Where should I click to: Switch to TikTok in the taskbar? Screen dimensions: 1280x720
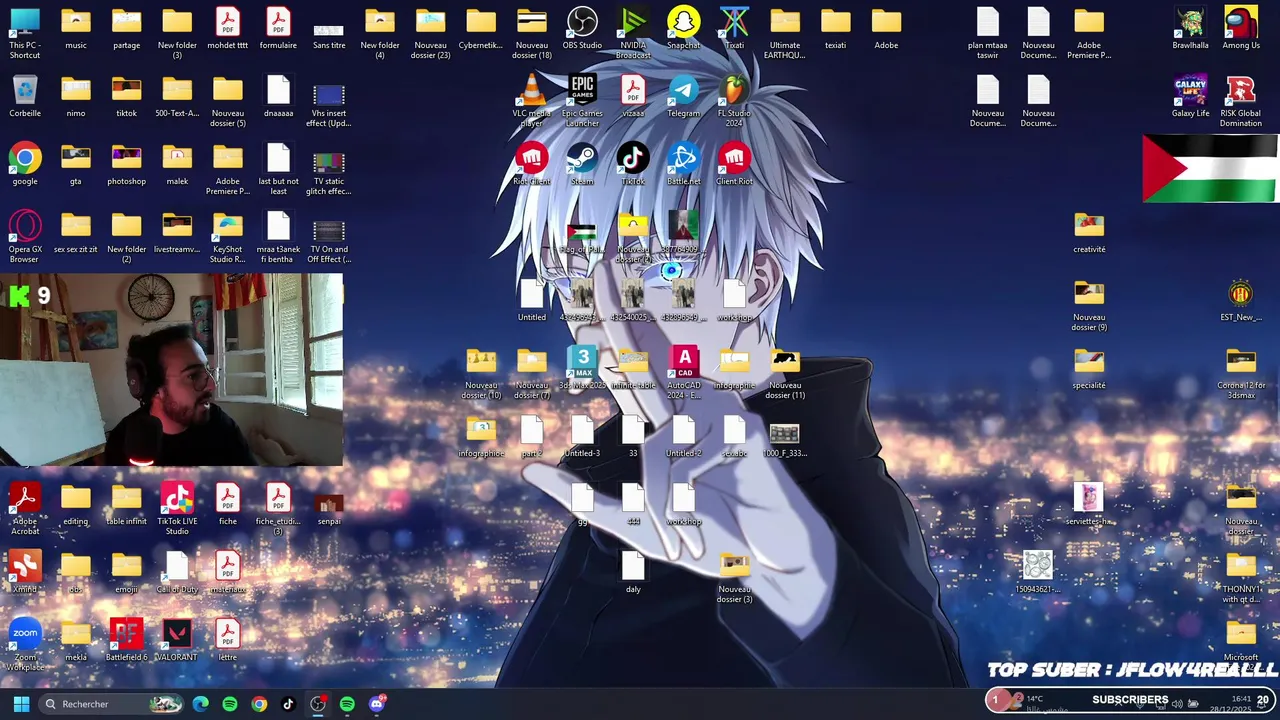[288, 704]
